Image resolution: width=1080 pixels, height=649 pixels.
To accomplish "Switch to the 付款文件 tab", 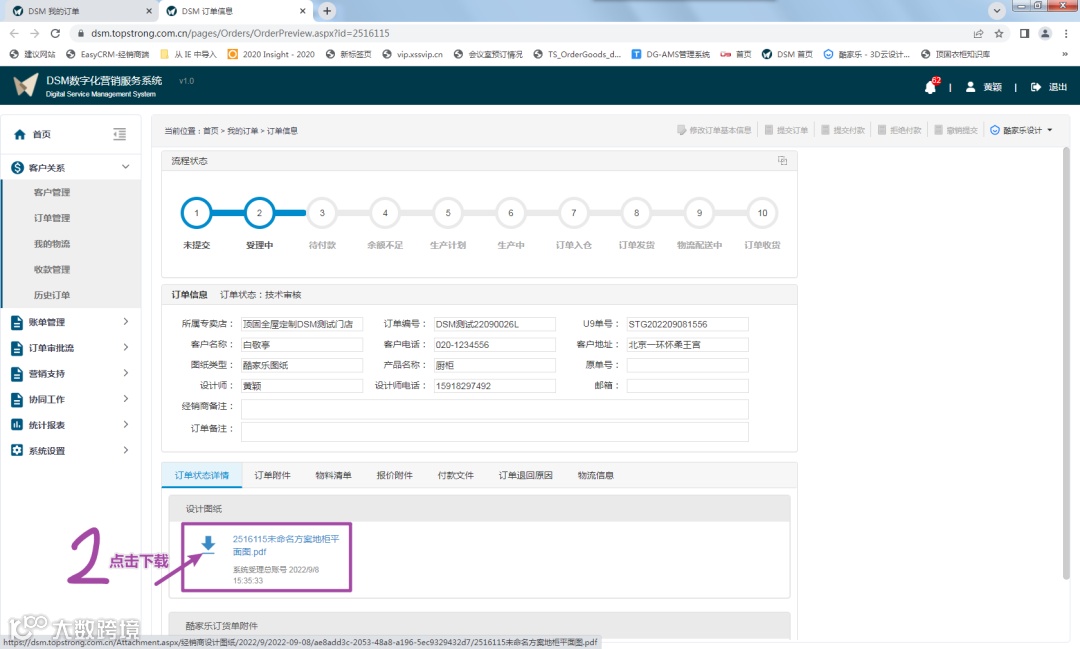I will (456, 475).
